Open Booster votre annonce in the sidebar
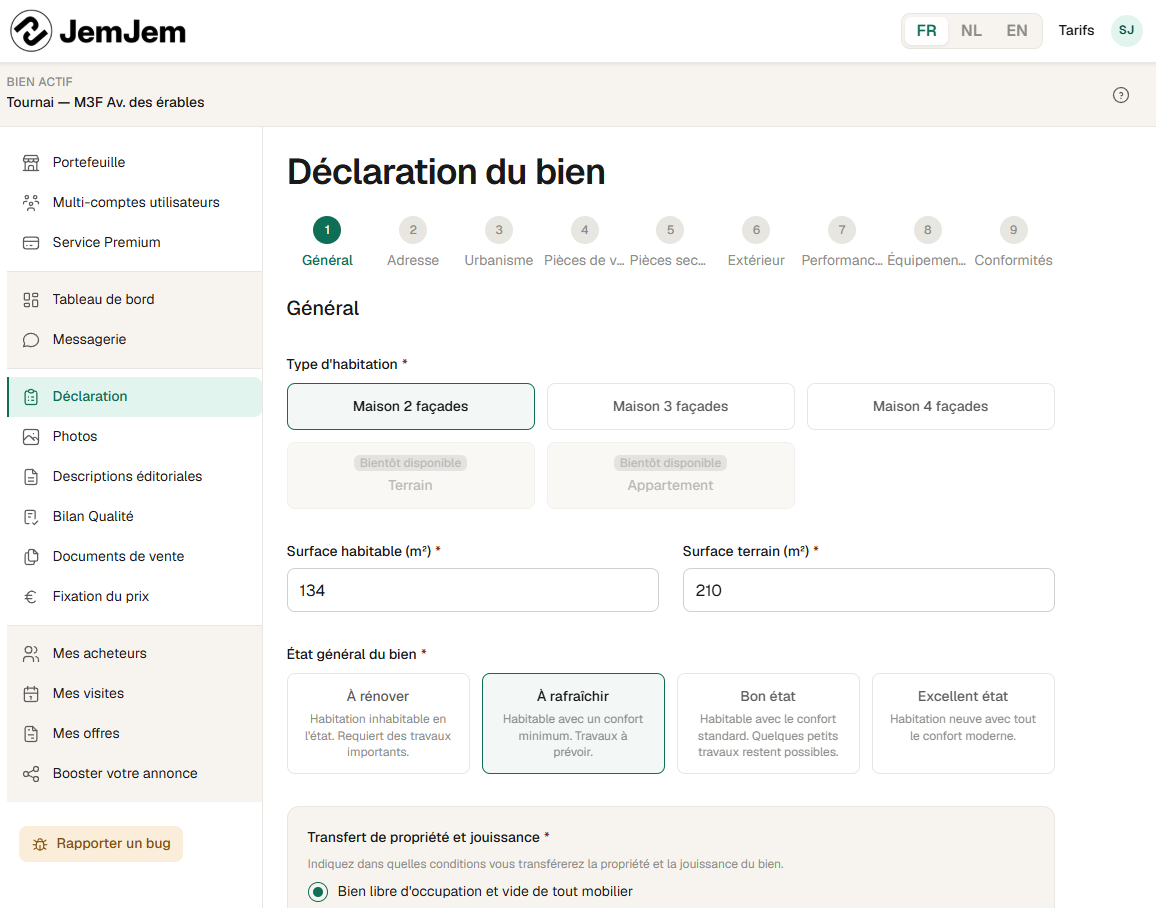1156x908 pixels. (134, 774)
